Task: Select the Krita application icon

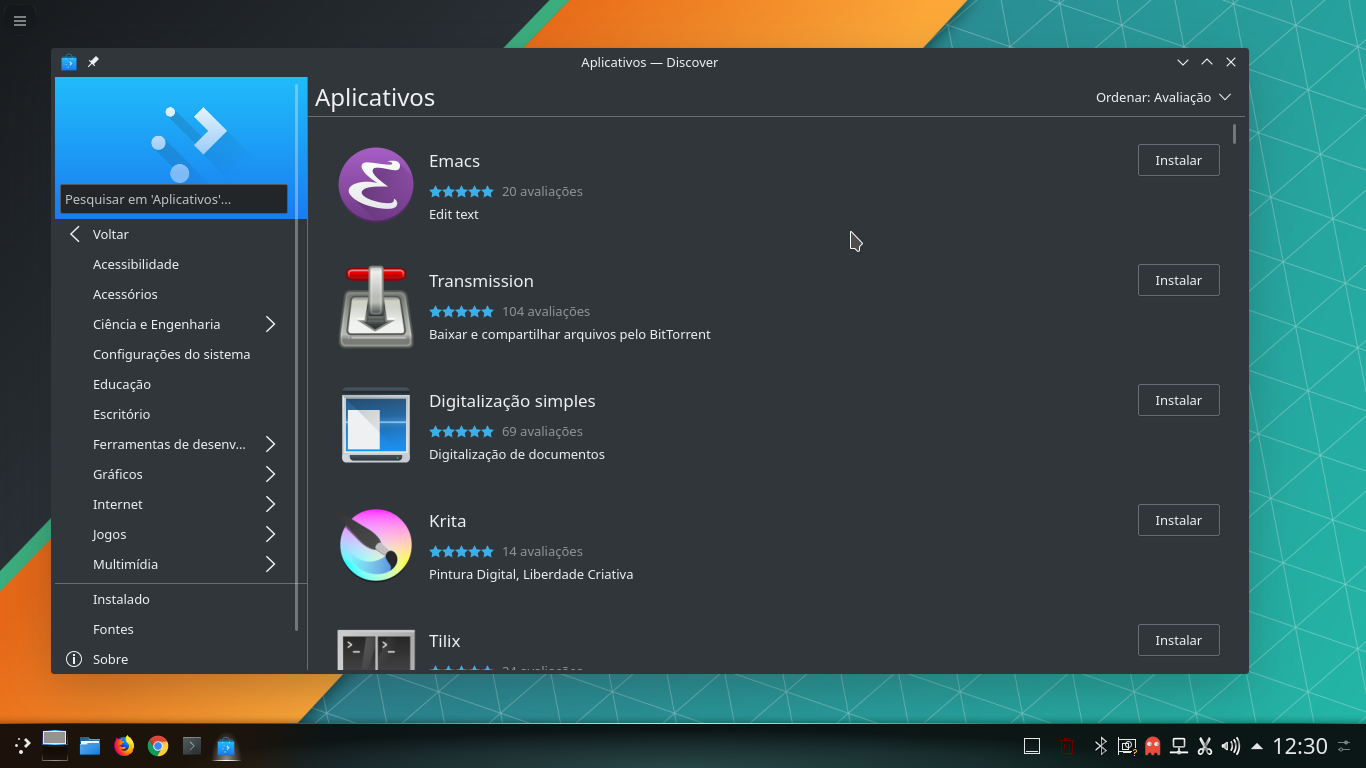Action: [x=375, y=545]
